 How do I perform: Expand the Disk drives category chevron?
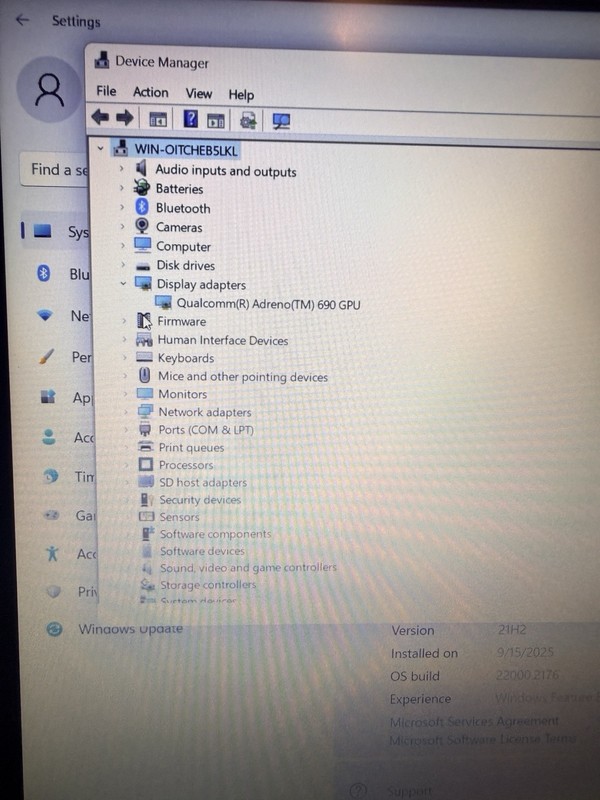(122, 264)
